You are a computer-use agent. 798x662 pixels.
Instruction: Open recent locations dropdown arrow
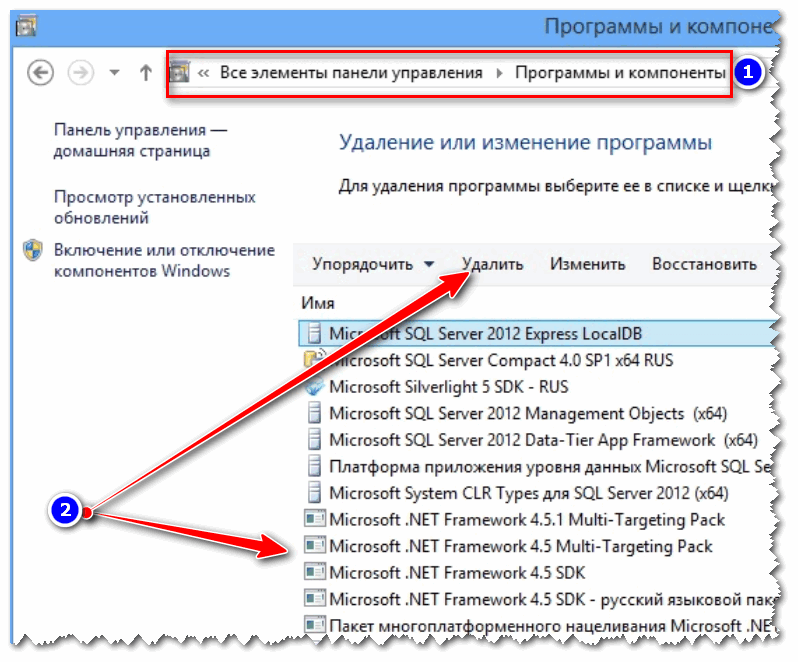[115, 73]
